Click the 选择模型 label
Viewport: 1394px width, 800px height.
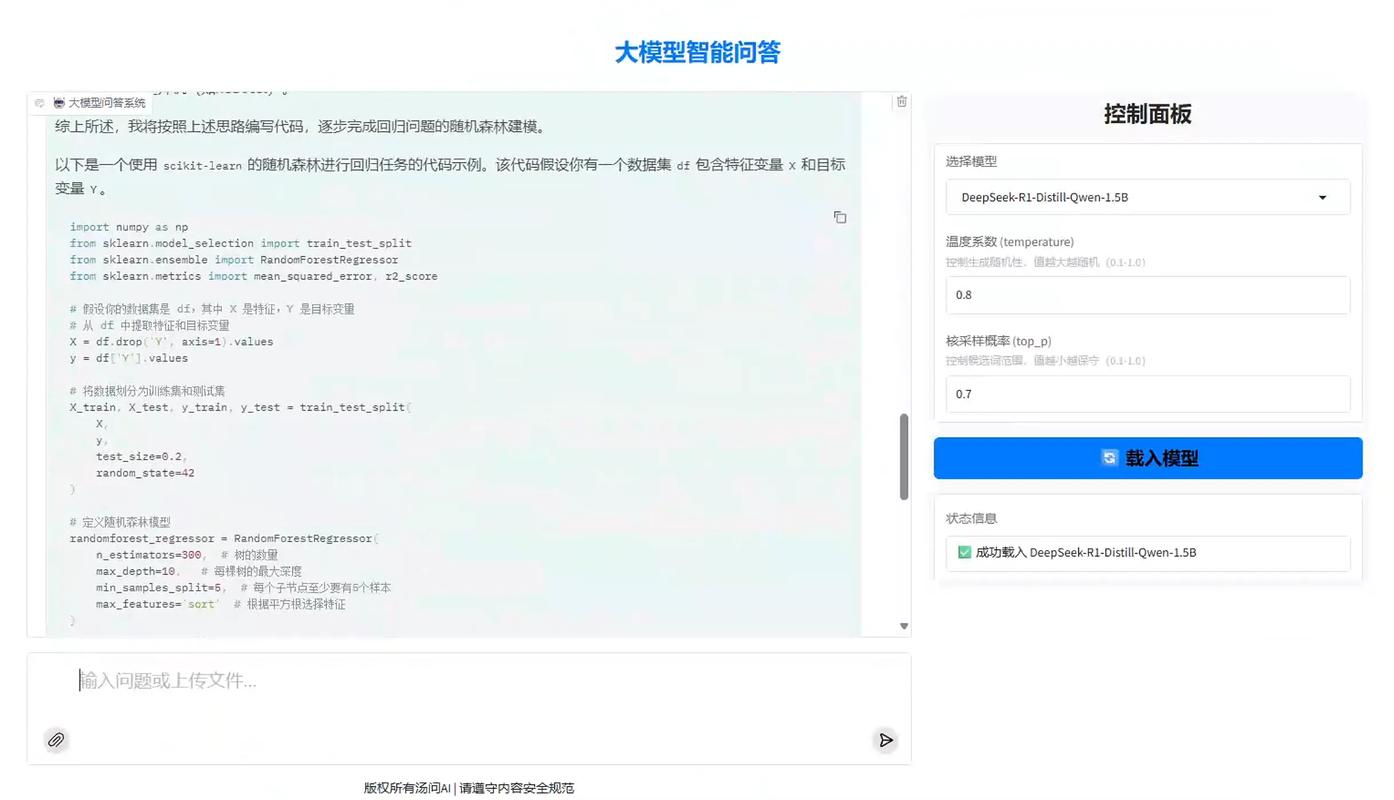point(971,161)
